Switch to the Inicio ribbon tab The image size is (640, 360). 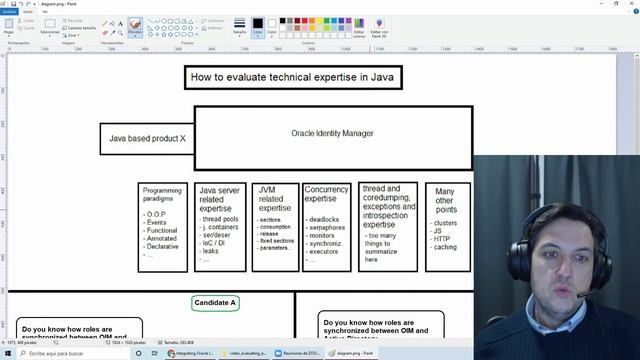pos(28,12)
